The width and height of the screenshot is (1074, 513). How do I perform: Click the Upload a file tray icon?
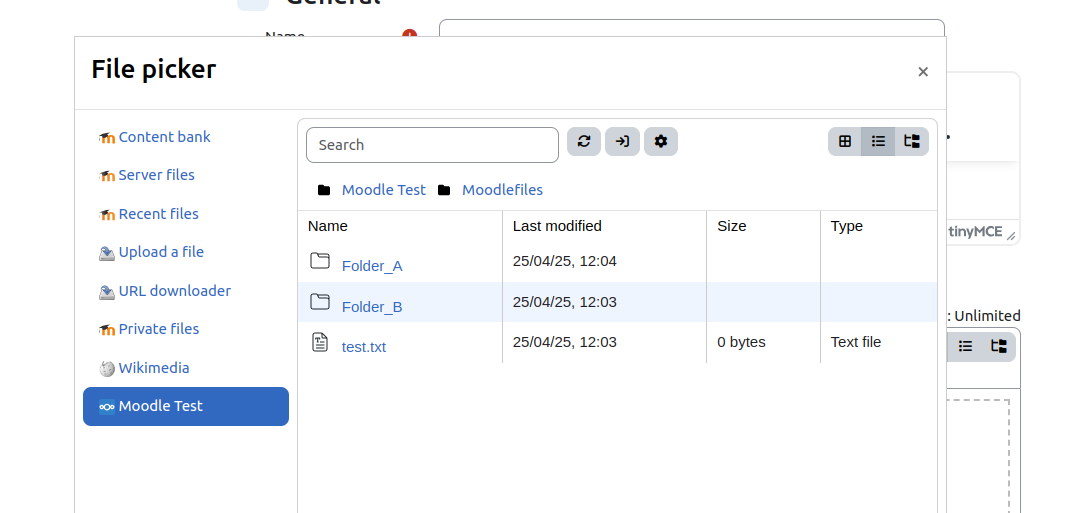[x=107, y=253]
